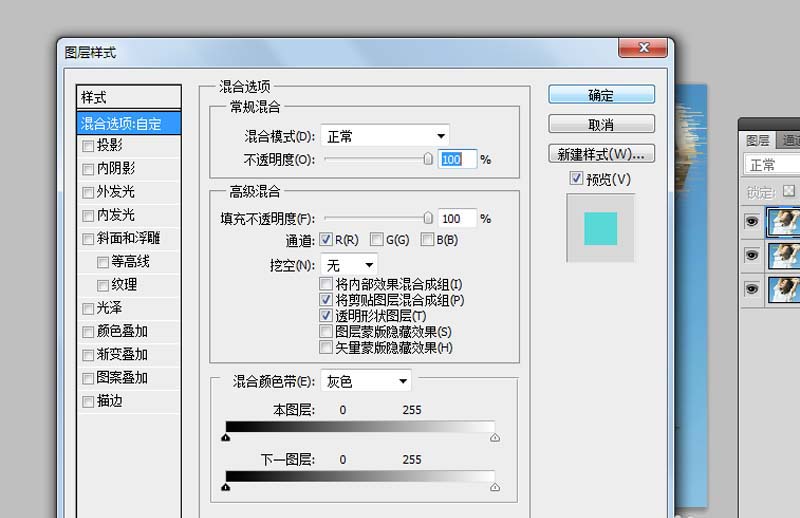Open the 混合模式 dropdown
800x518 pixels.
click(385, 136)
